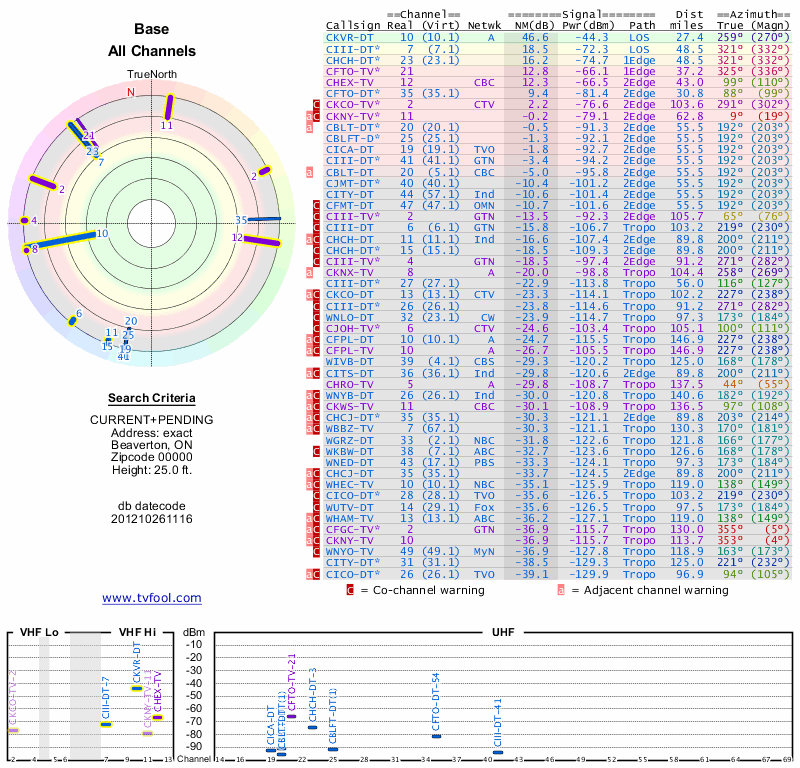Click the WKBW-DT callsign in the table

pos(350,451)
